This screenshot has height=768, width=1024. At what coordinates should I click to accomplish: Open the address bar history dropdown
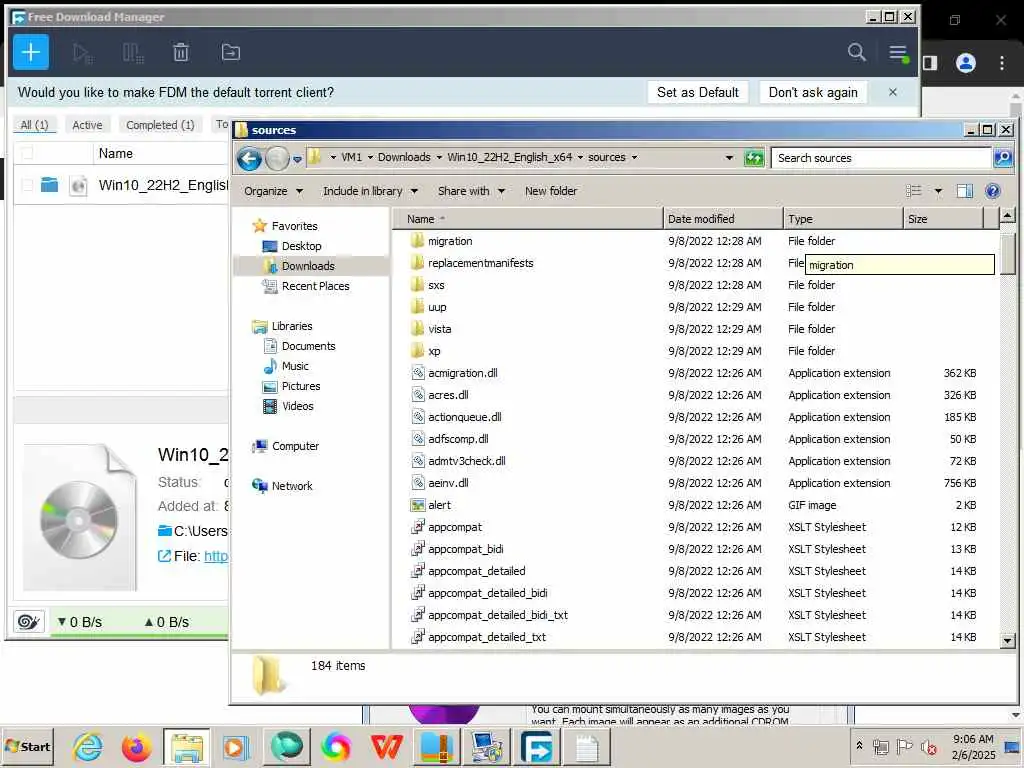point(729,157)
